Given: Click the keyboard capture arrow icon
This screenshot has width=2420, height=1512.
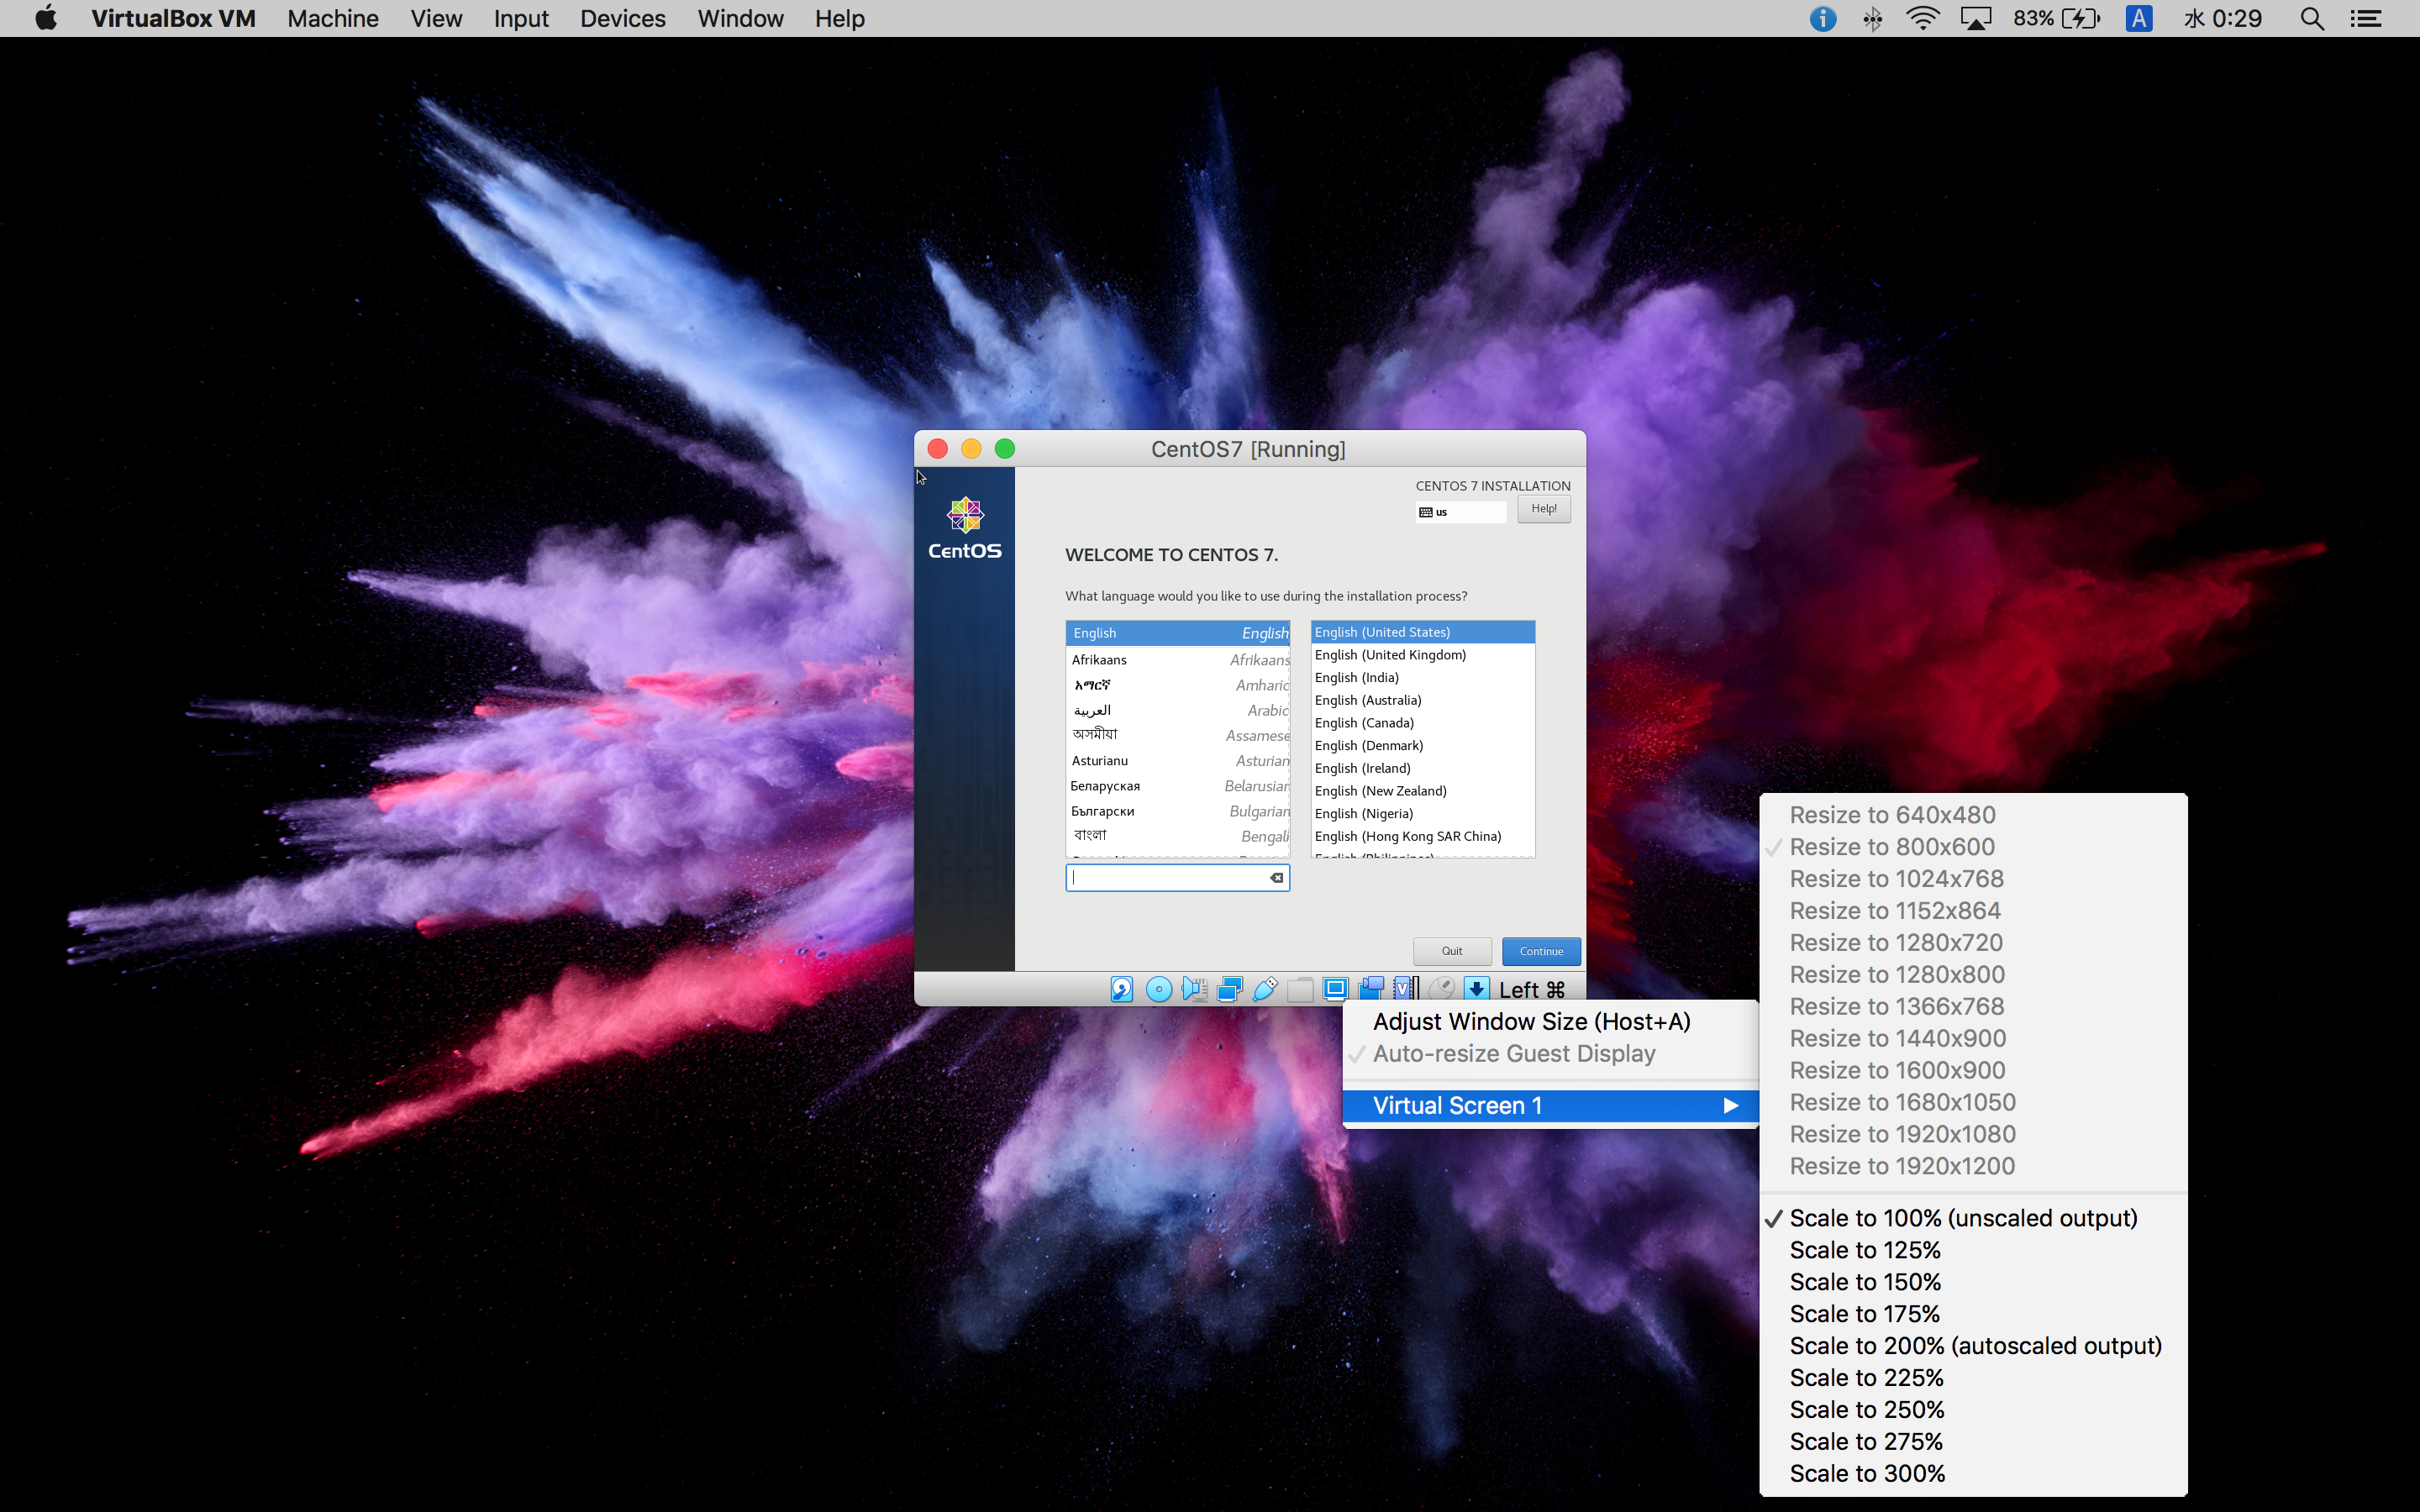Looking at the screenshot, I should click(x=1476, y=989).
